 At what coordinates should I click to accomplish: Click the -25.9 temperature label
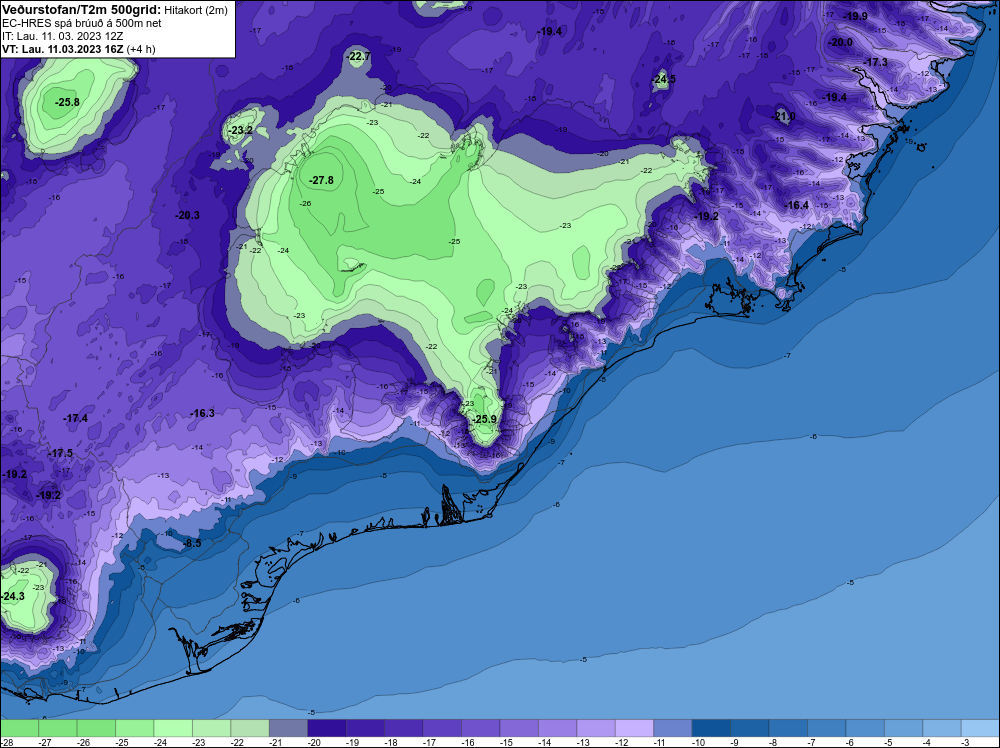click(x=484, y=419)
